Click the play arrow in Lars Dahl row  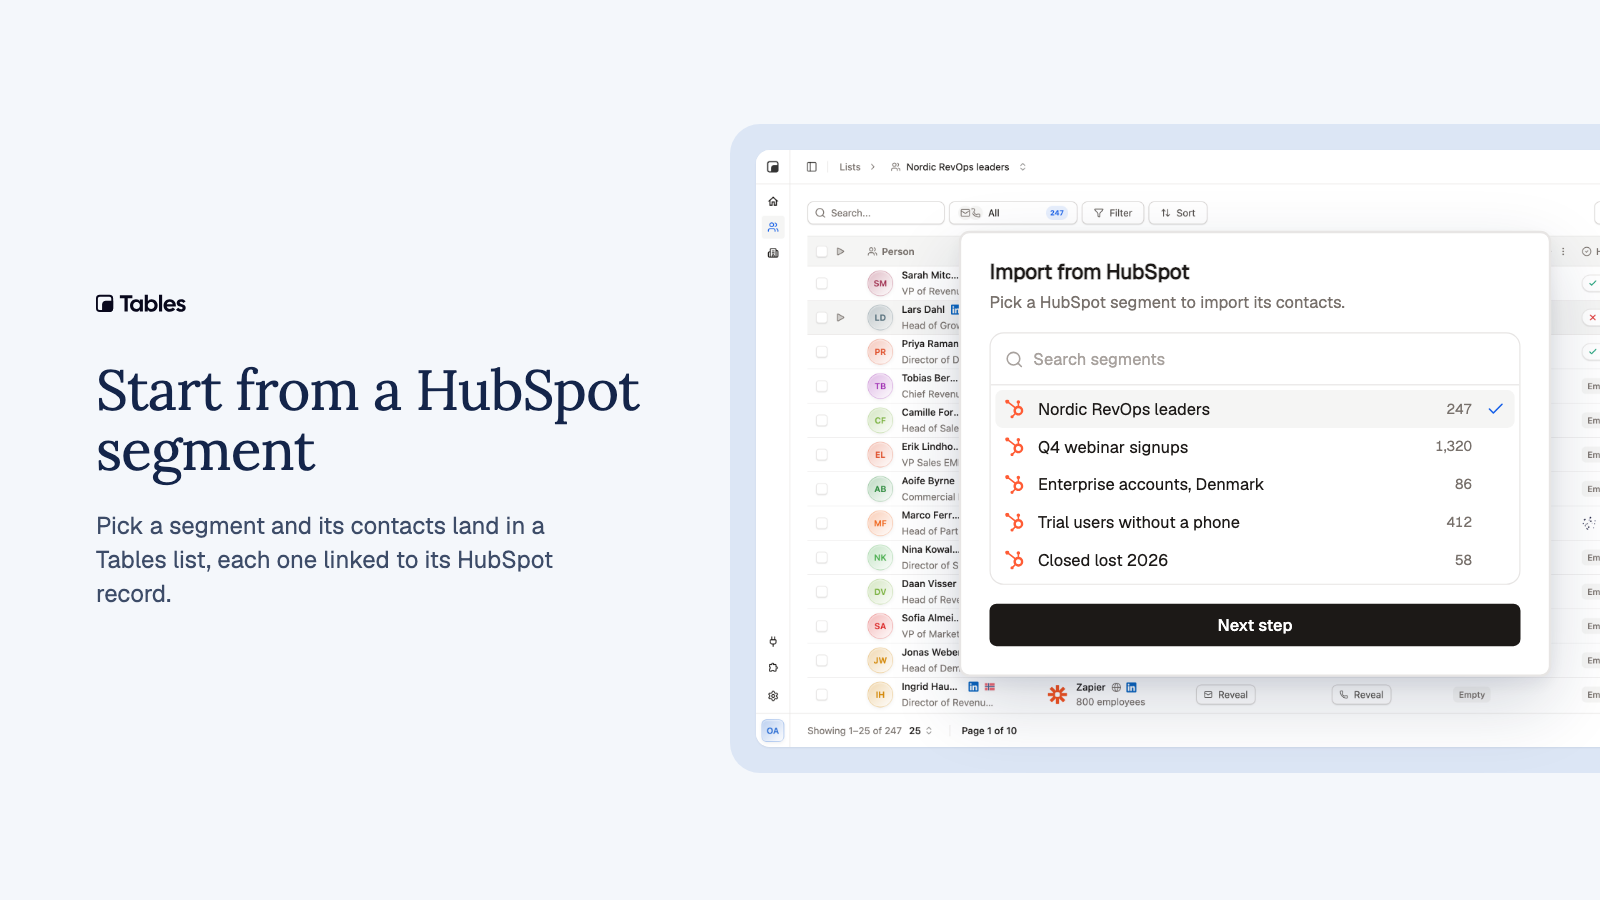click(841, 318)
